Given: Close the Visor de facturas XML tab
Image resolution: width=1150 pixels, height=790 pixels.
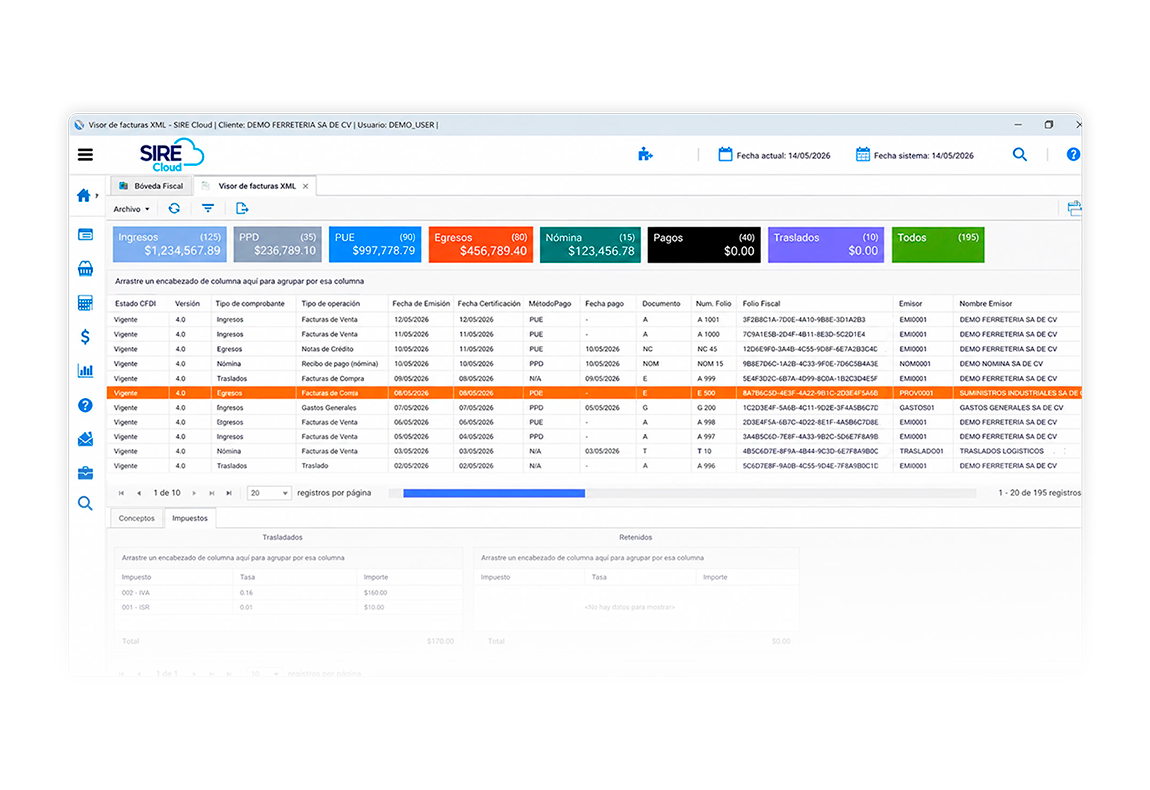Looking at the screenshot, I should pyautogui.click(x=305, y=186).
